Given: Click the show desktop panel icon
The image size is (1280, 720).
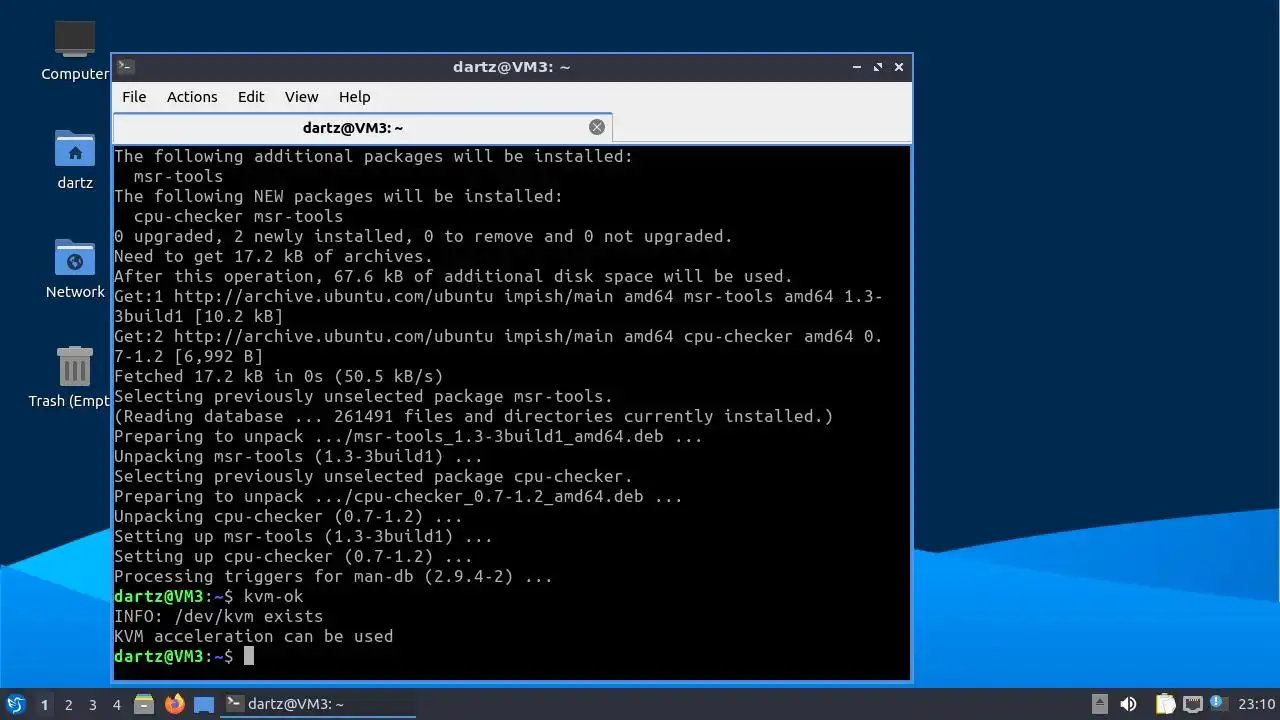Looking at the screenshot, I should click(x=204, y=704).
